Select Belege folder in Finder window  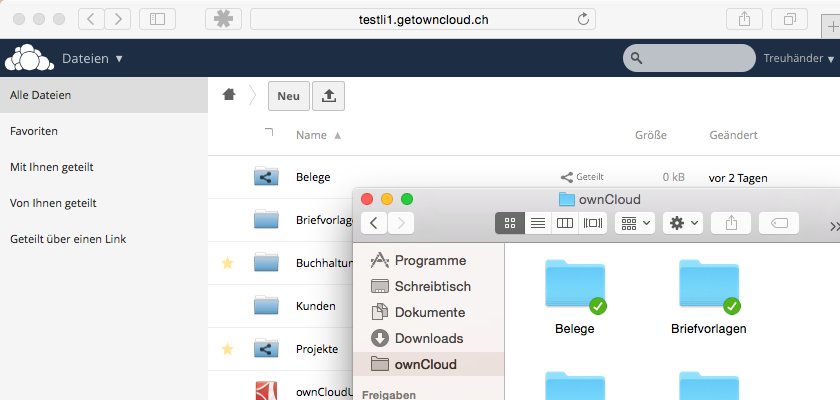[575, 297]
